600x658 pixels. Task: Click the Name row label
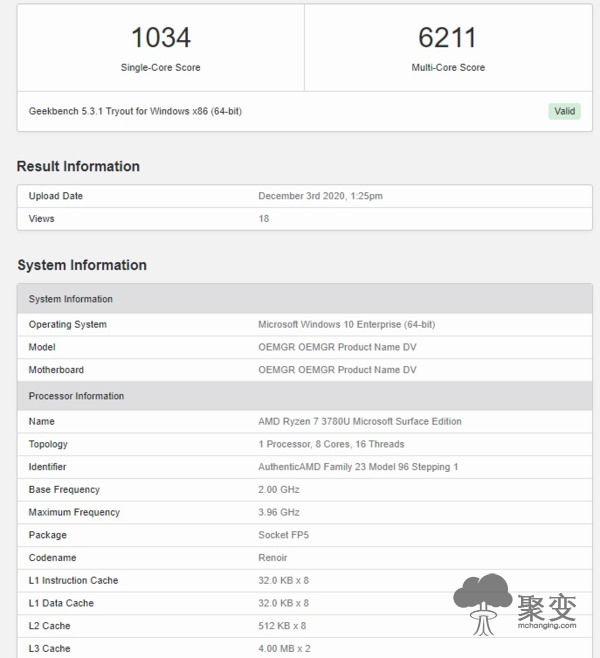42,421
